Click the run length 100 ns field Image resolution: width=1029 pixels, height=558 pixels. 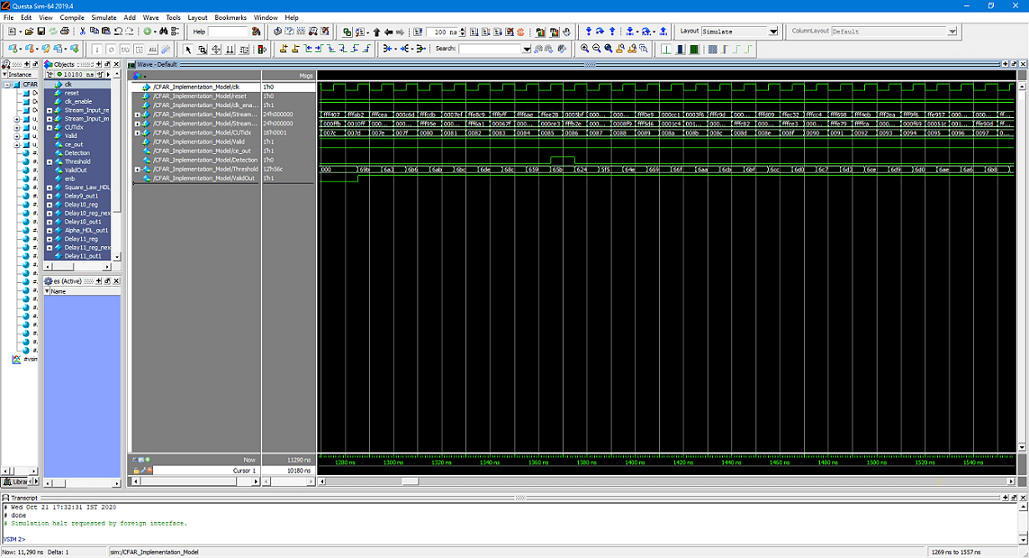pos(442,32)
